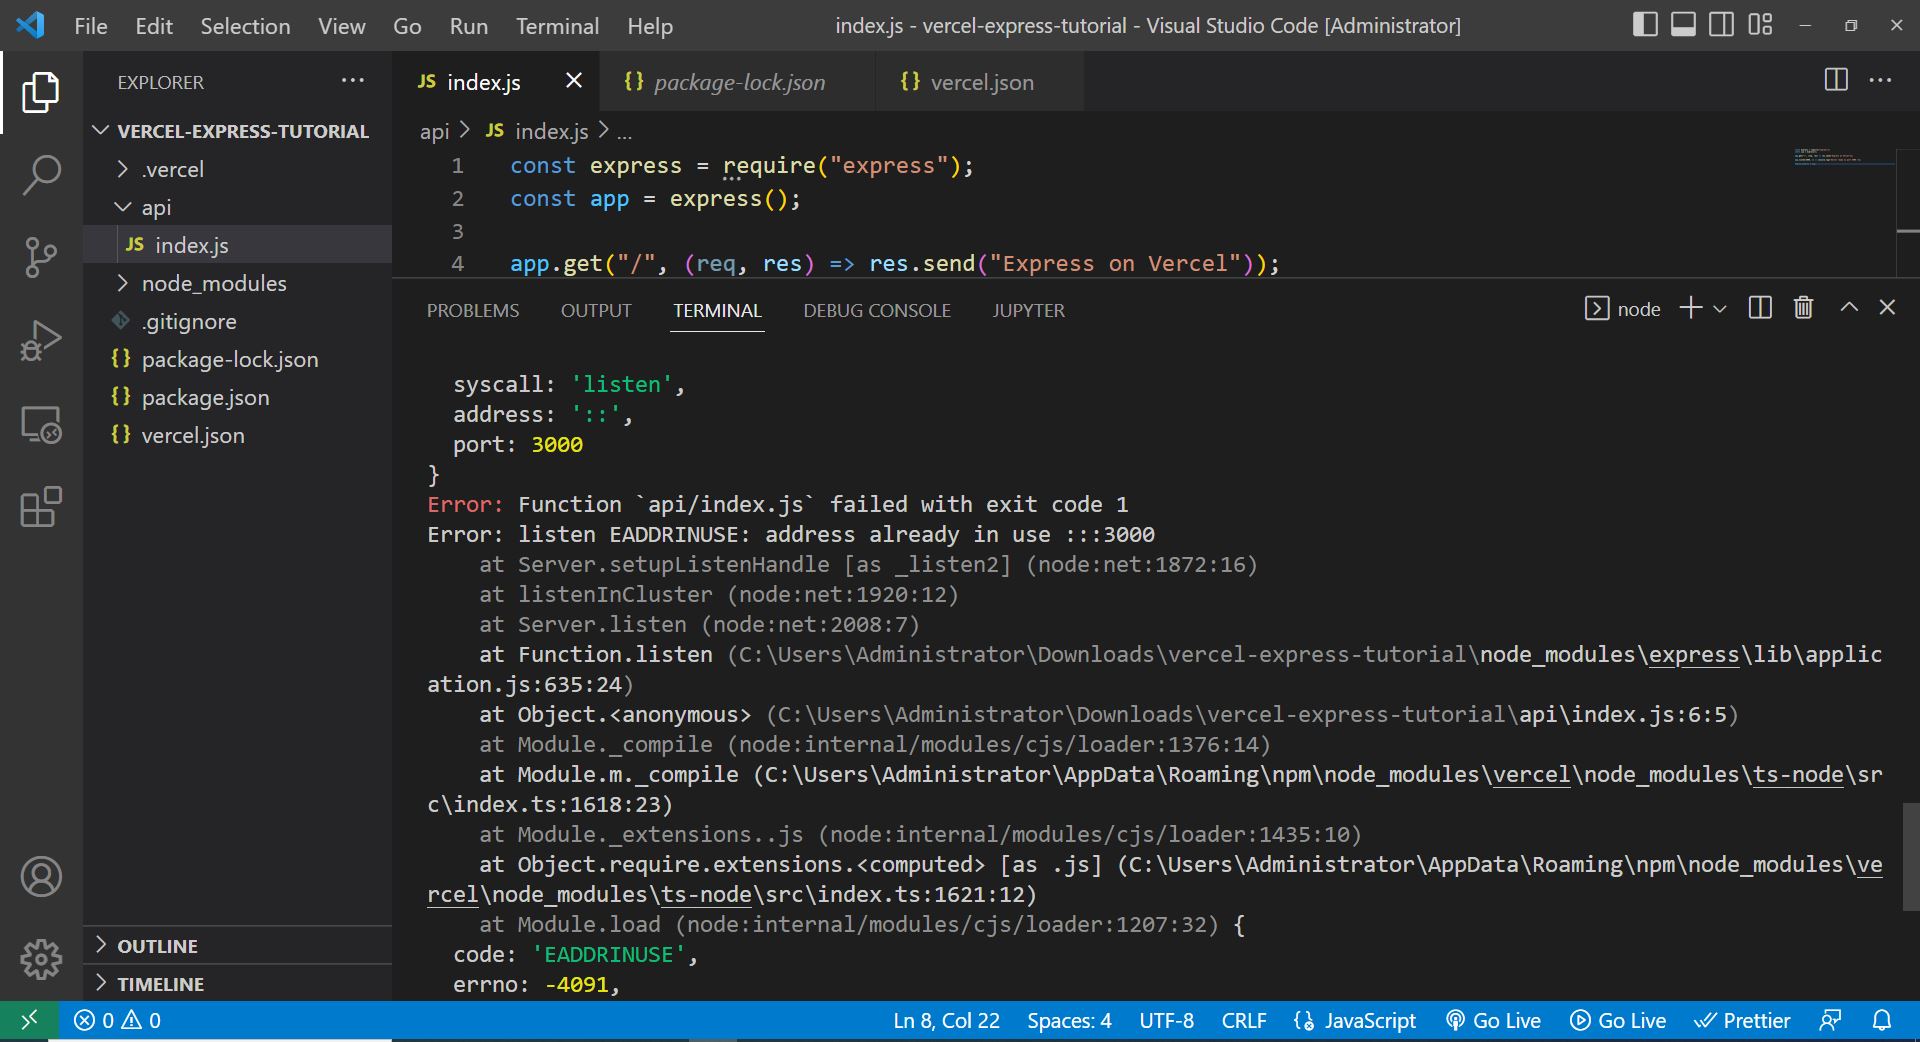Open the Search view in activity bar

coord(41,174)
